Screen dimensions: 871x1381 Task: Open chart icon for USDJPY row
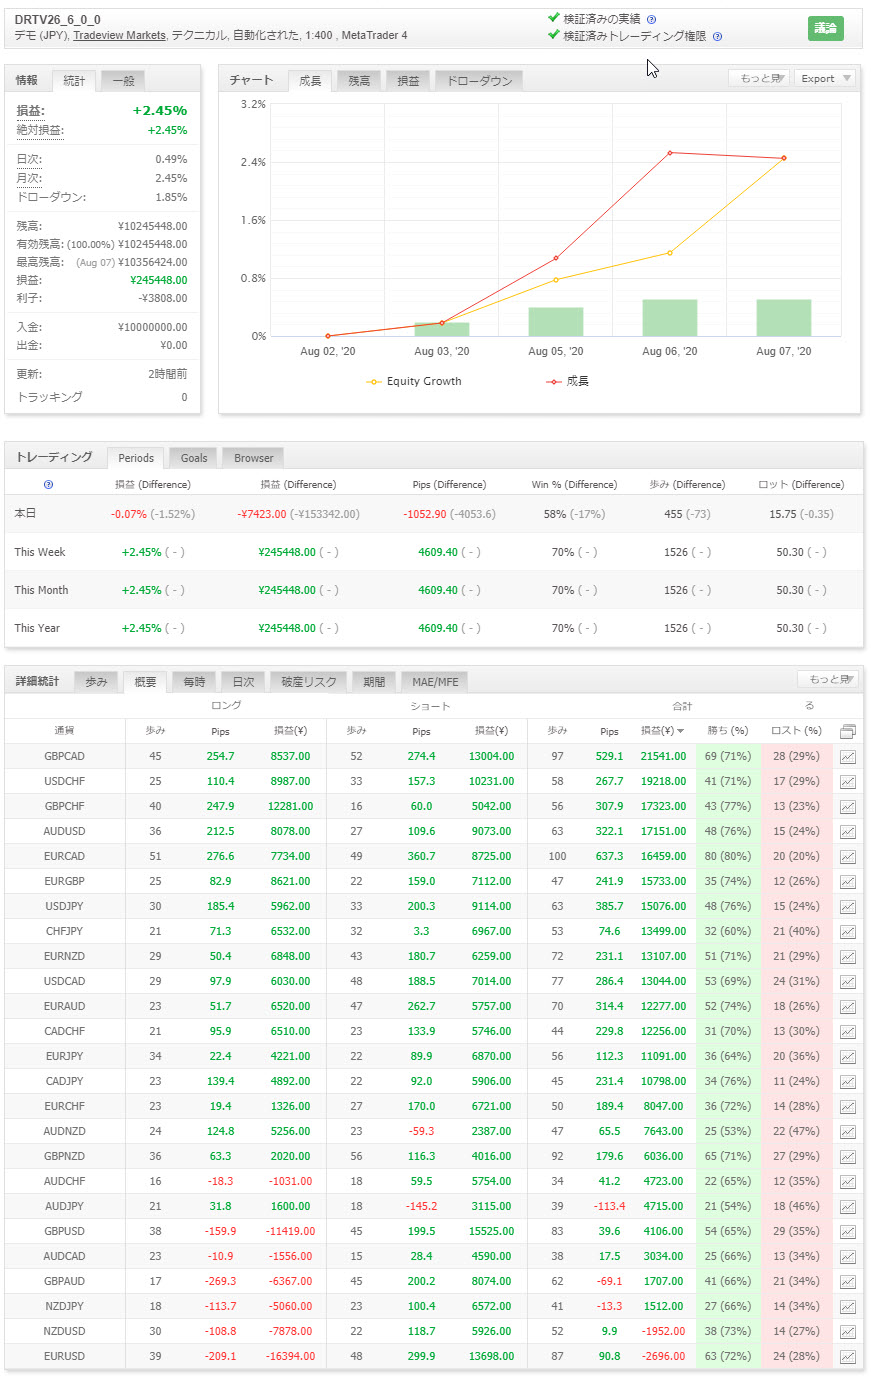848,907
